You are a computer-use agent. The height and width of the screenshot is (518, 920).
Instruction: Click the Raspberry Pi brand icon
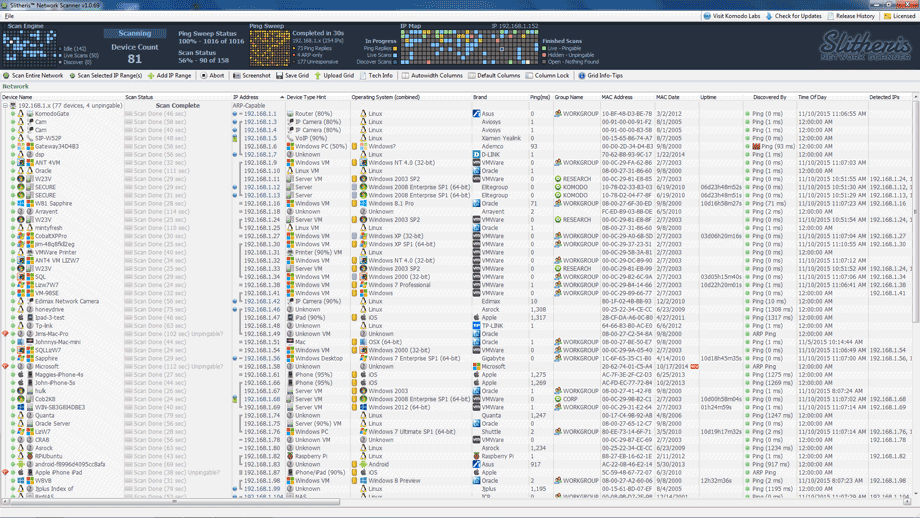click(476, 456)
